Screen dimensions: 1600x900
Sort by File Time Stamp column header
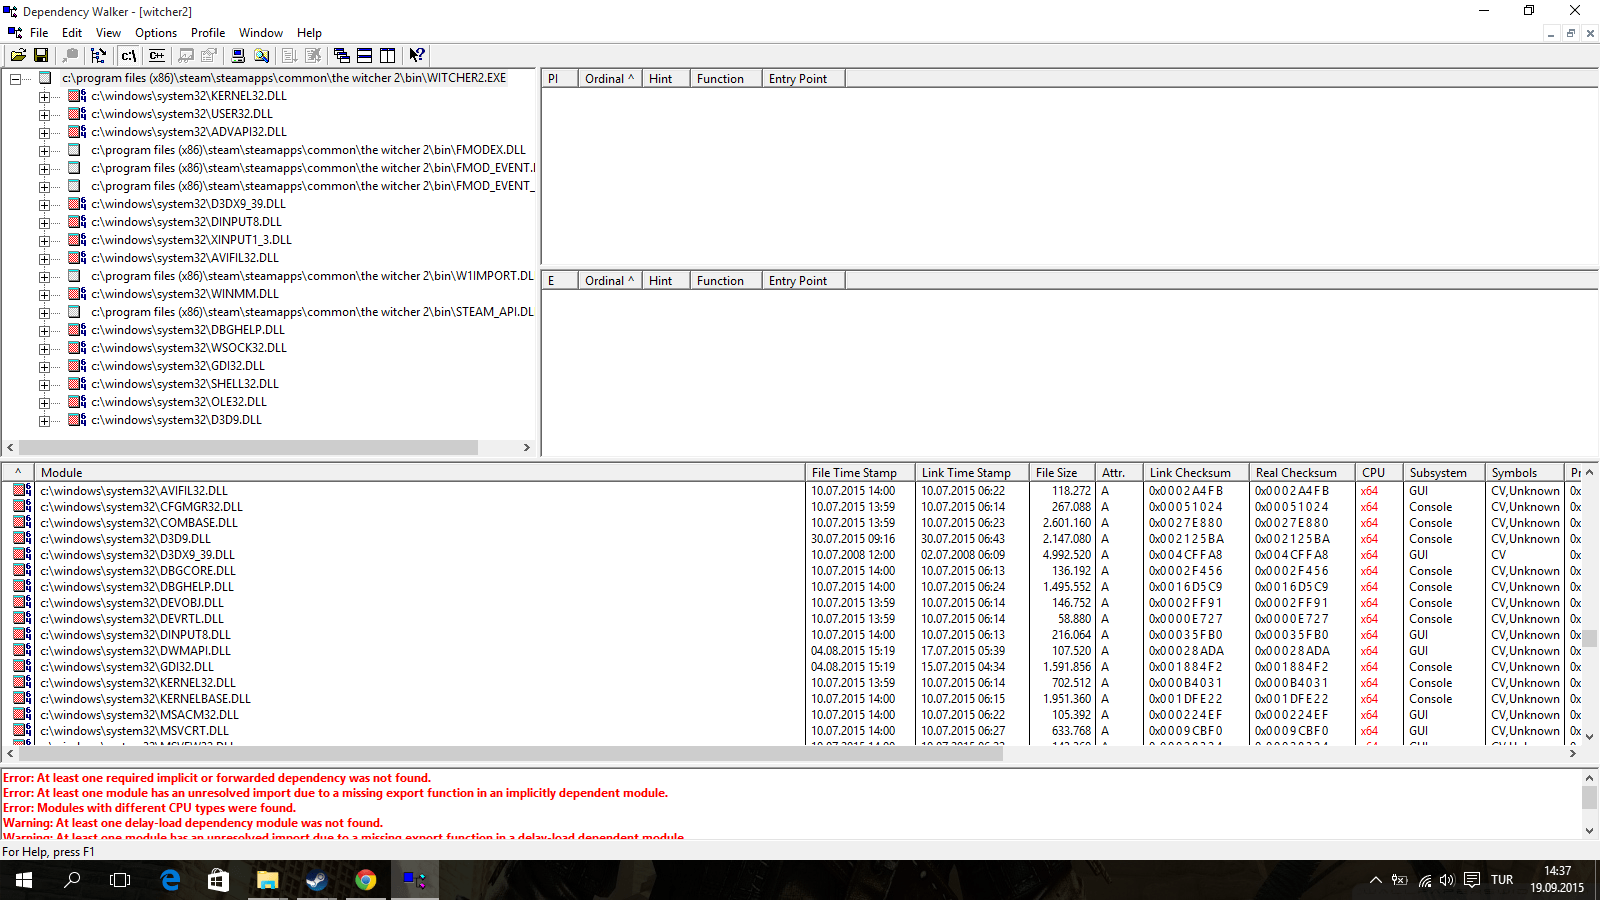tap(860, 473)
